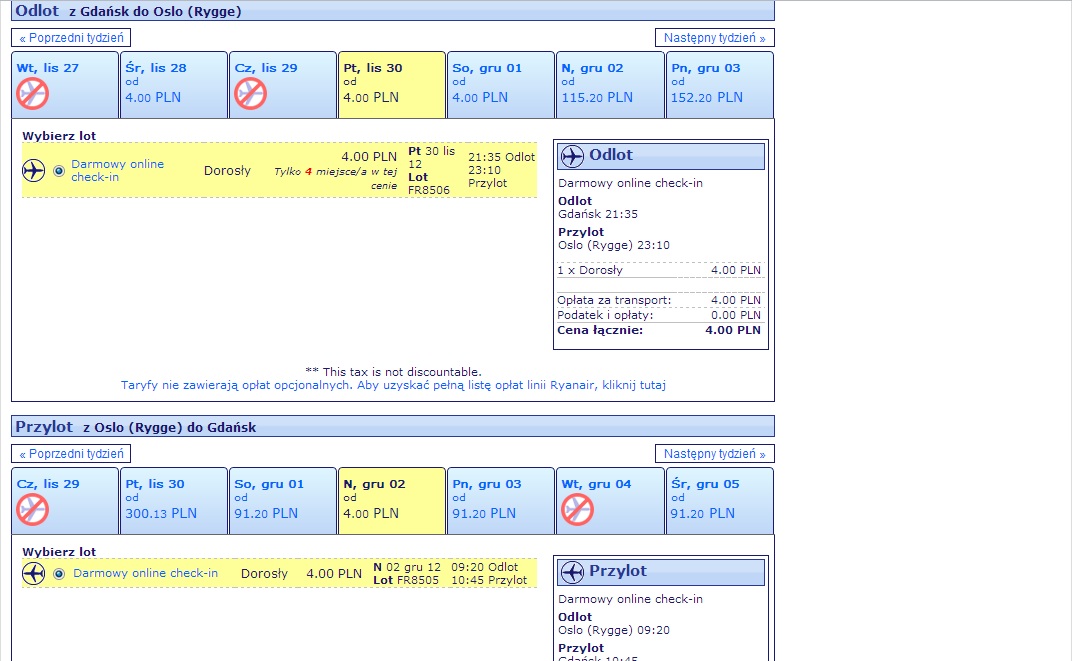Click the 'Oslo (Rygge) 09:20' departure text
Image resolution: width=1072 pixels, height=661 pixels.
pos(614,630)
